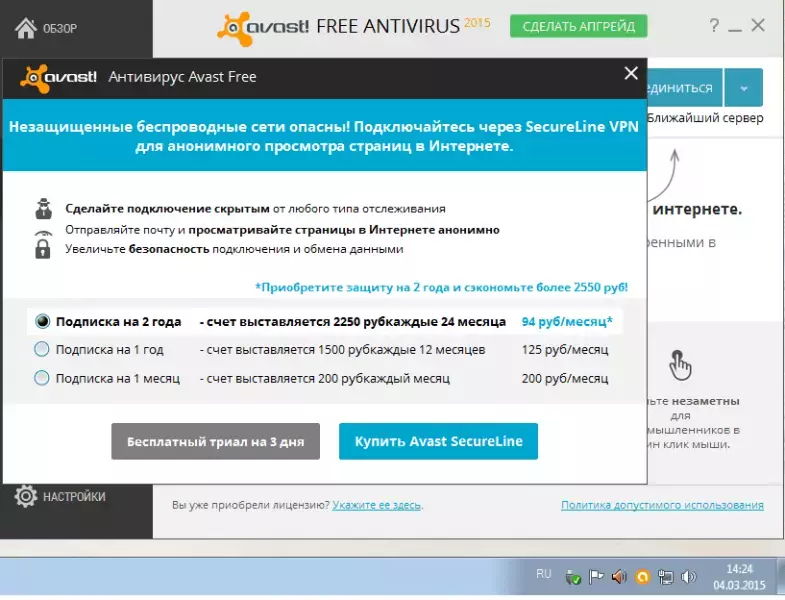Click the Обзор sidebar label
Image resolution: width=785 pixels, height=600 pixels.
(x=60, y=29)
